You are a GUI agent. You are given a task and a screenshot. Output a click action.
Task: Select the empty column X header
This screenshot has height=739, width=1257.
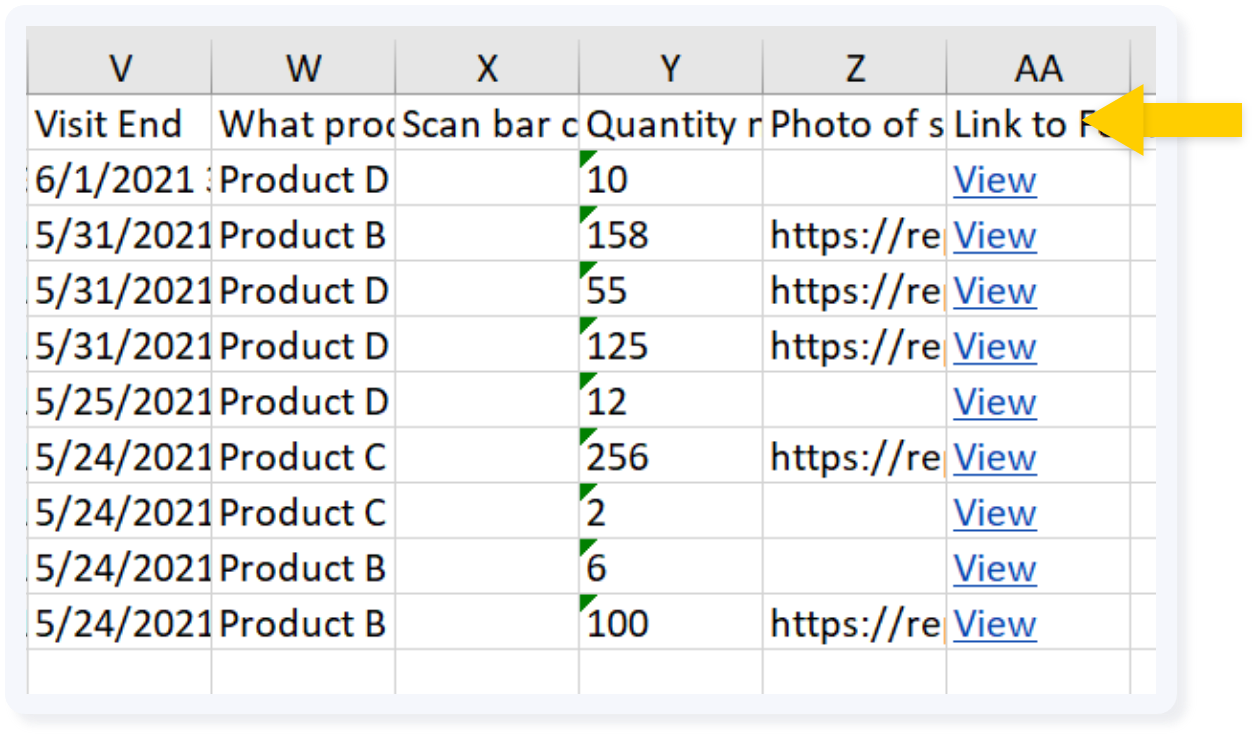click(486, 68)
